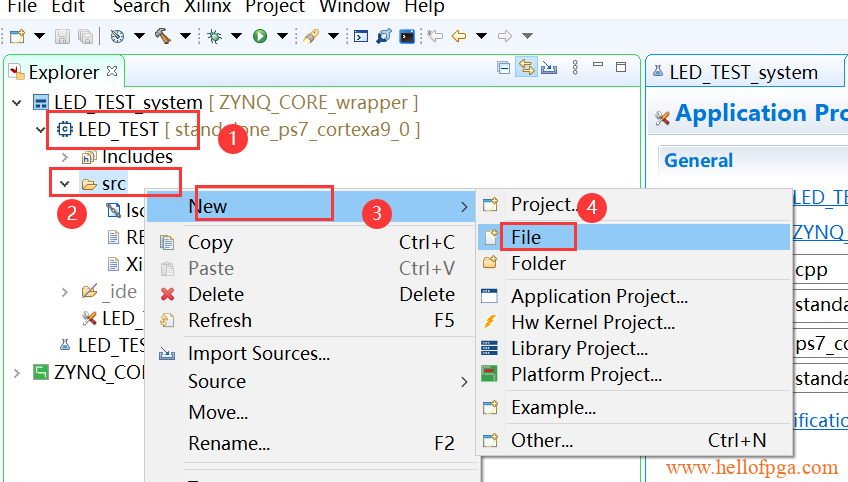Click the green Run button icon
The image size is (848, 482).
point(260,36)
